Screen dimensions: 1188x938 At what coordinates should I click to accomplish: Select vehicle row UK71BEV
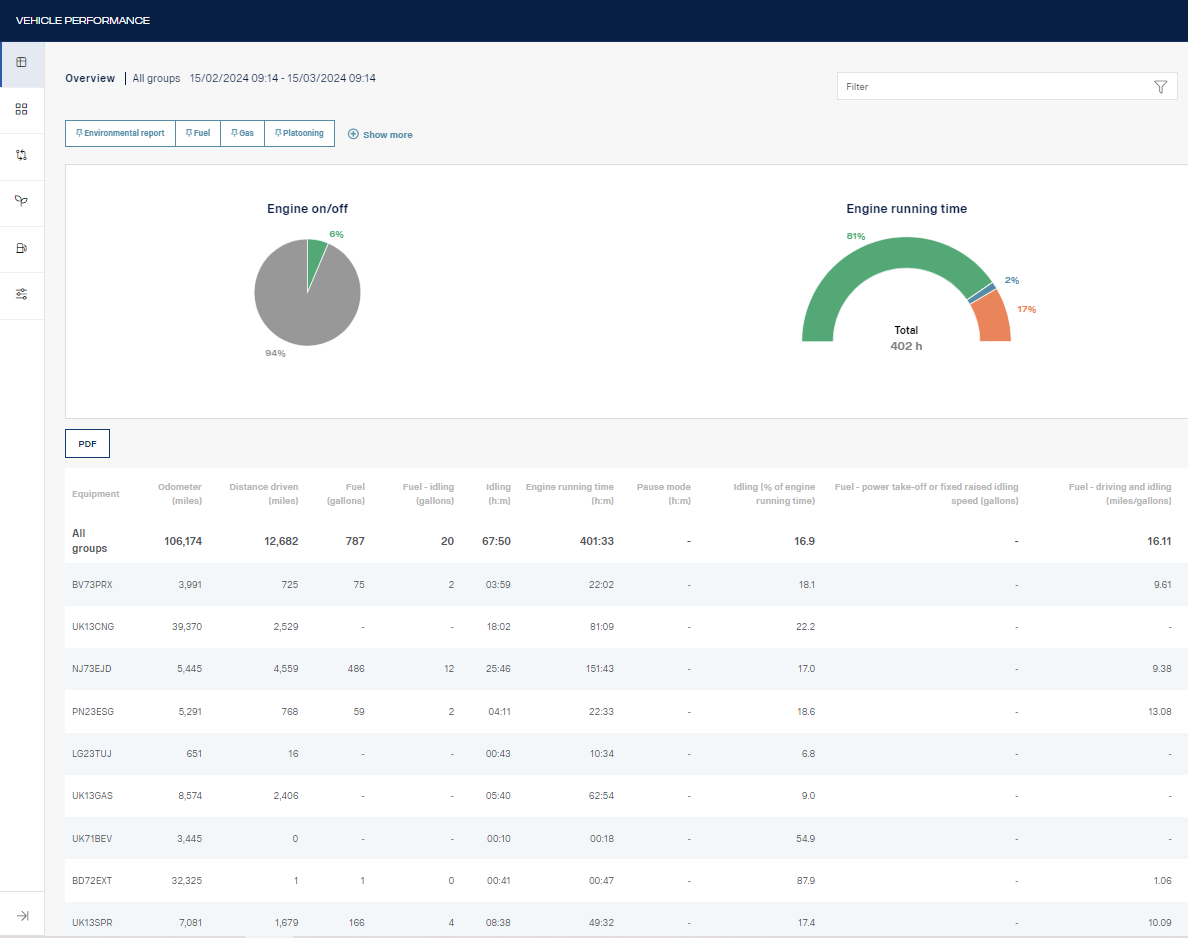click(x=626, y=839)
